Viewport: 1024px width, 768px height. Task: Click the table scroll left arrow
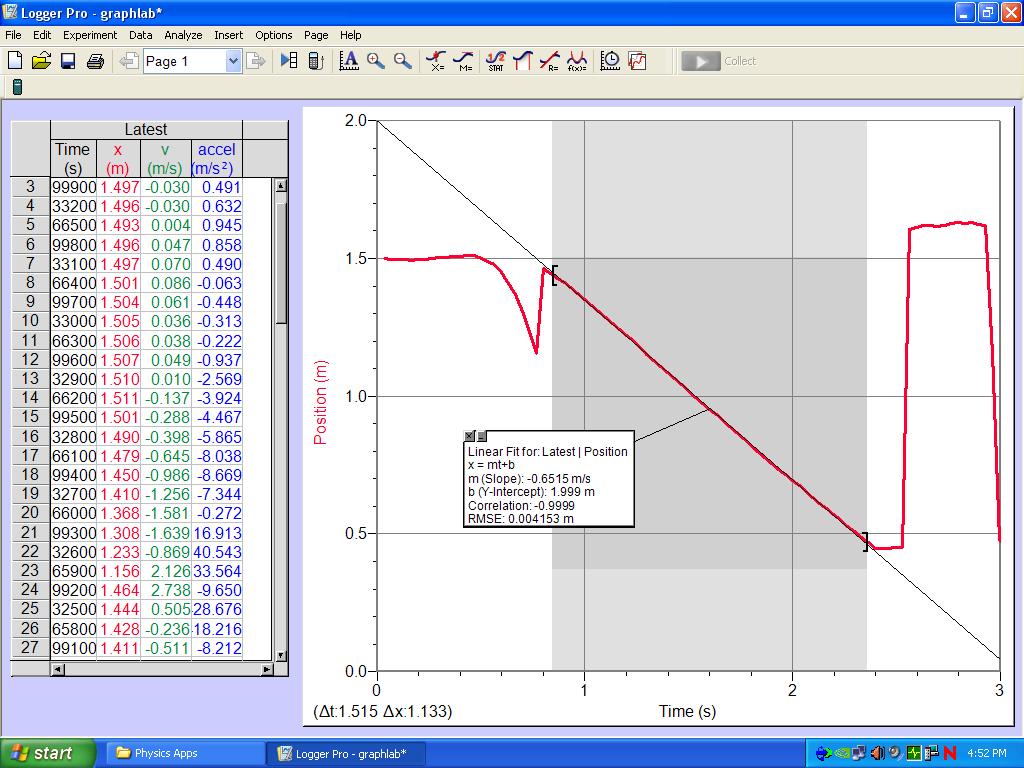tap(57, 669)
